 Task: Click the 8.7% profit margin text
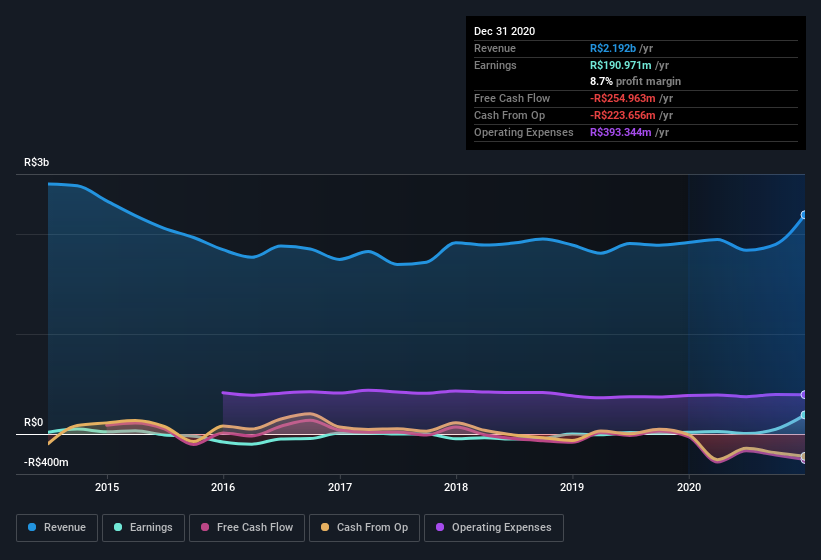click(635, 81)
